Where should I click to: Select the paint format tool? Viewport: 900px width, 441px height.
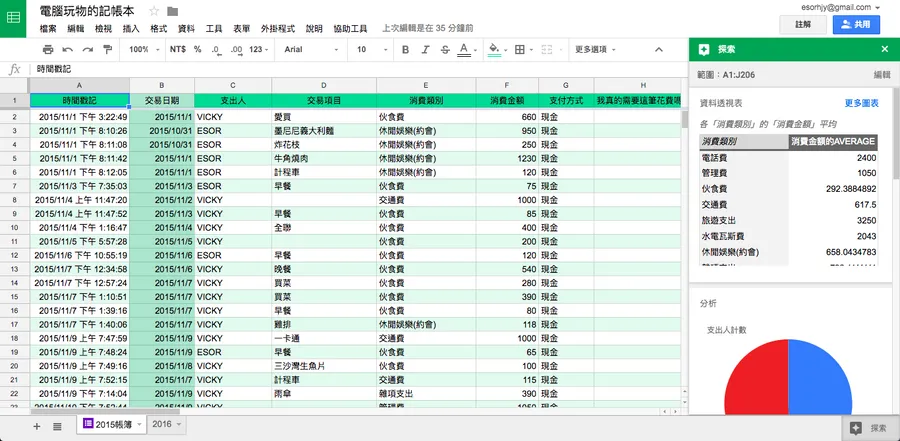(107, 49)
